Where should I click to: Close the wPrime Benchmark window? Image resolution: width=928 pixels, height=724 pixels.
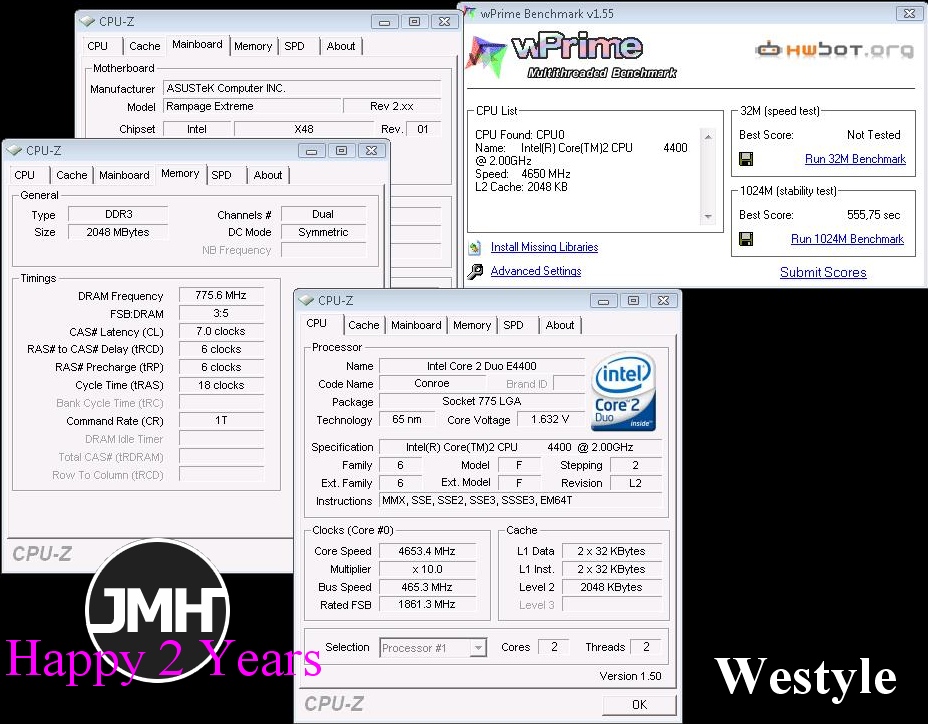[x=910, y=13]
